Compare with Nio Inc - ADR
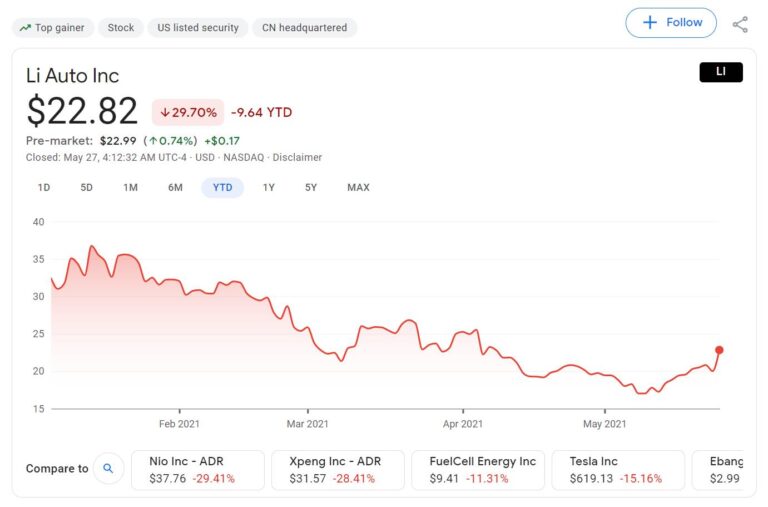The image size is (768, 507). pyautogui.click(x=197, y=469)
